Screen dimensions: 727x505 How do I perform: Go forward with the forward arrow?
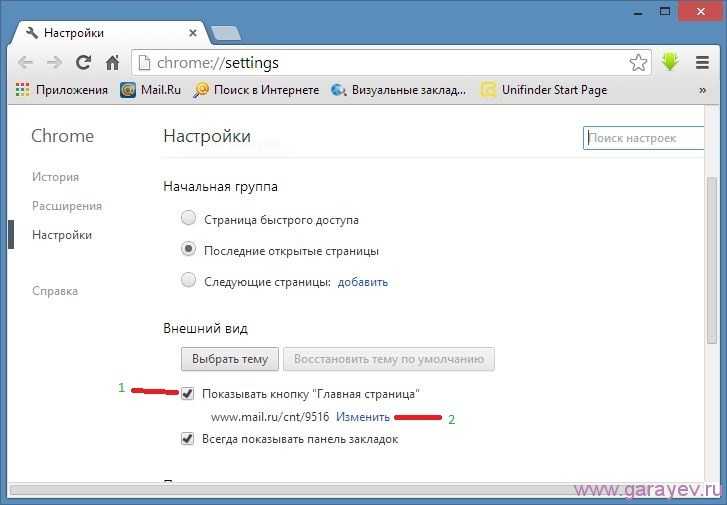(x=55, y=62)
